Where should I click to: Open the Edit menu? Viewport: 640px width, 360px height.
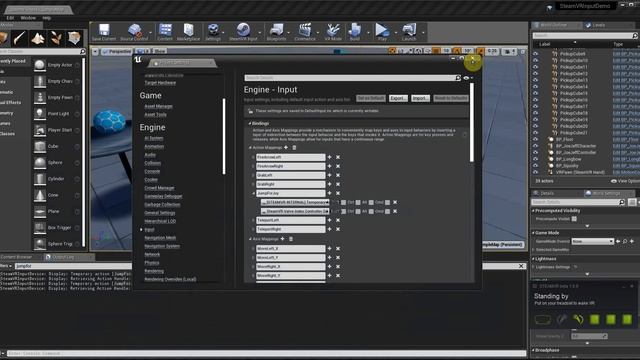10,18
